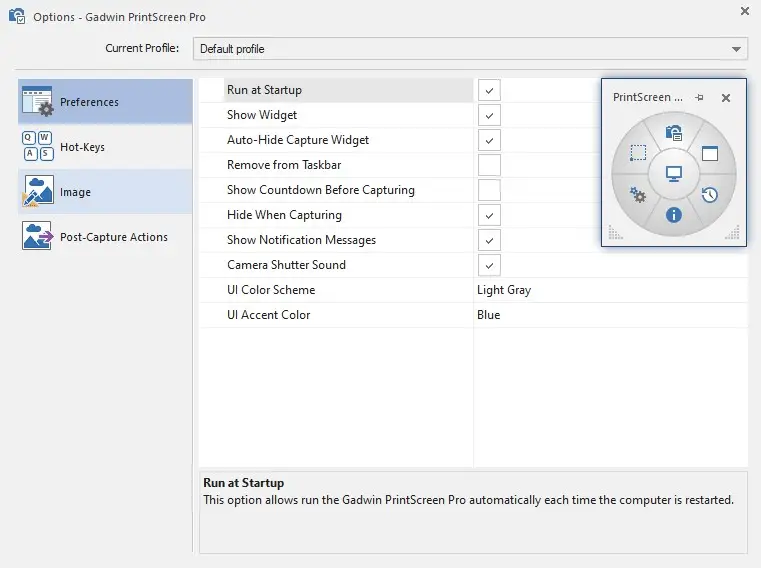Open the Current Profile dropdown arrow

point(736,49)
